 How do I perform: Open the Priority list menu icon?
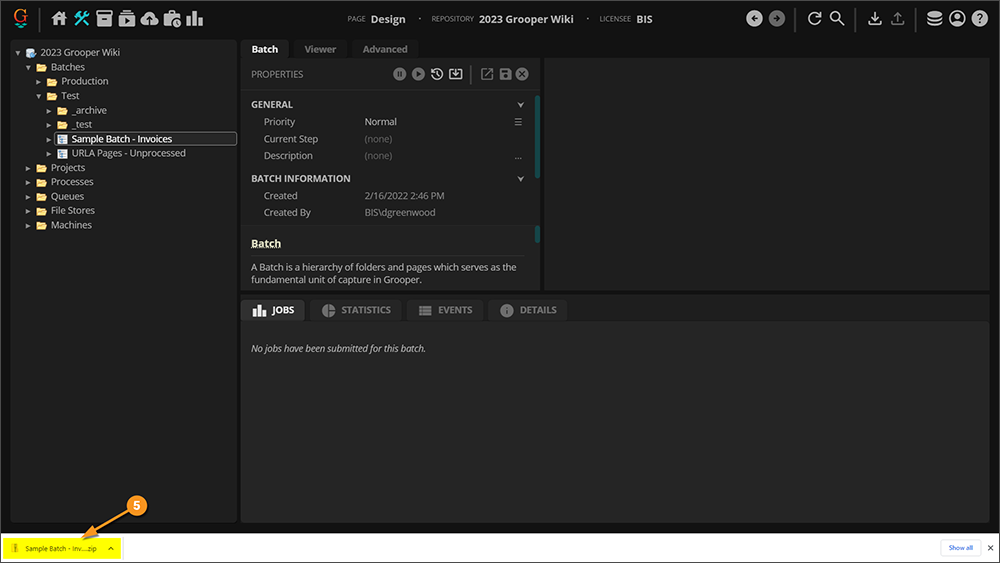tap(518, 122)
